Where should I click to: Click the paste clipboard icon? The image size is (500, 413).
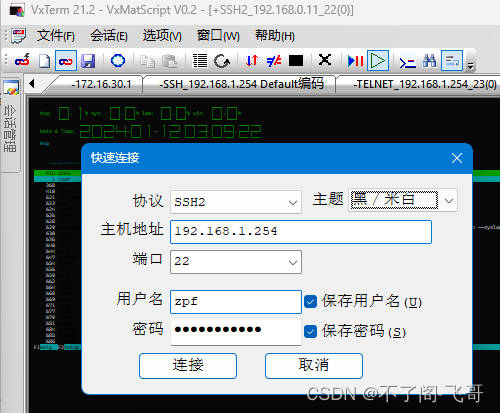[170, 61]
